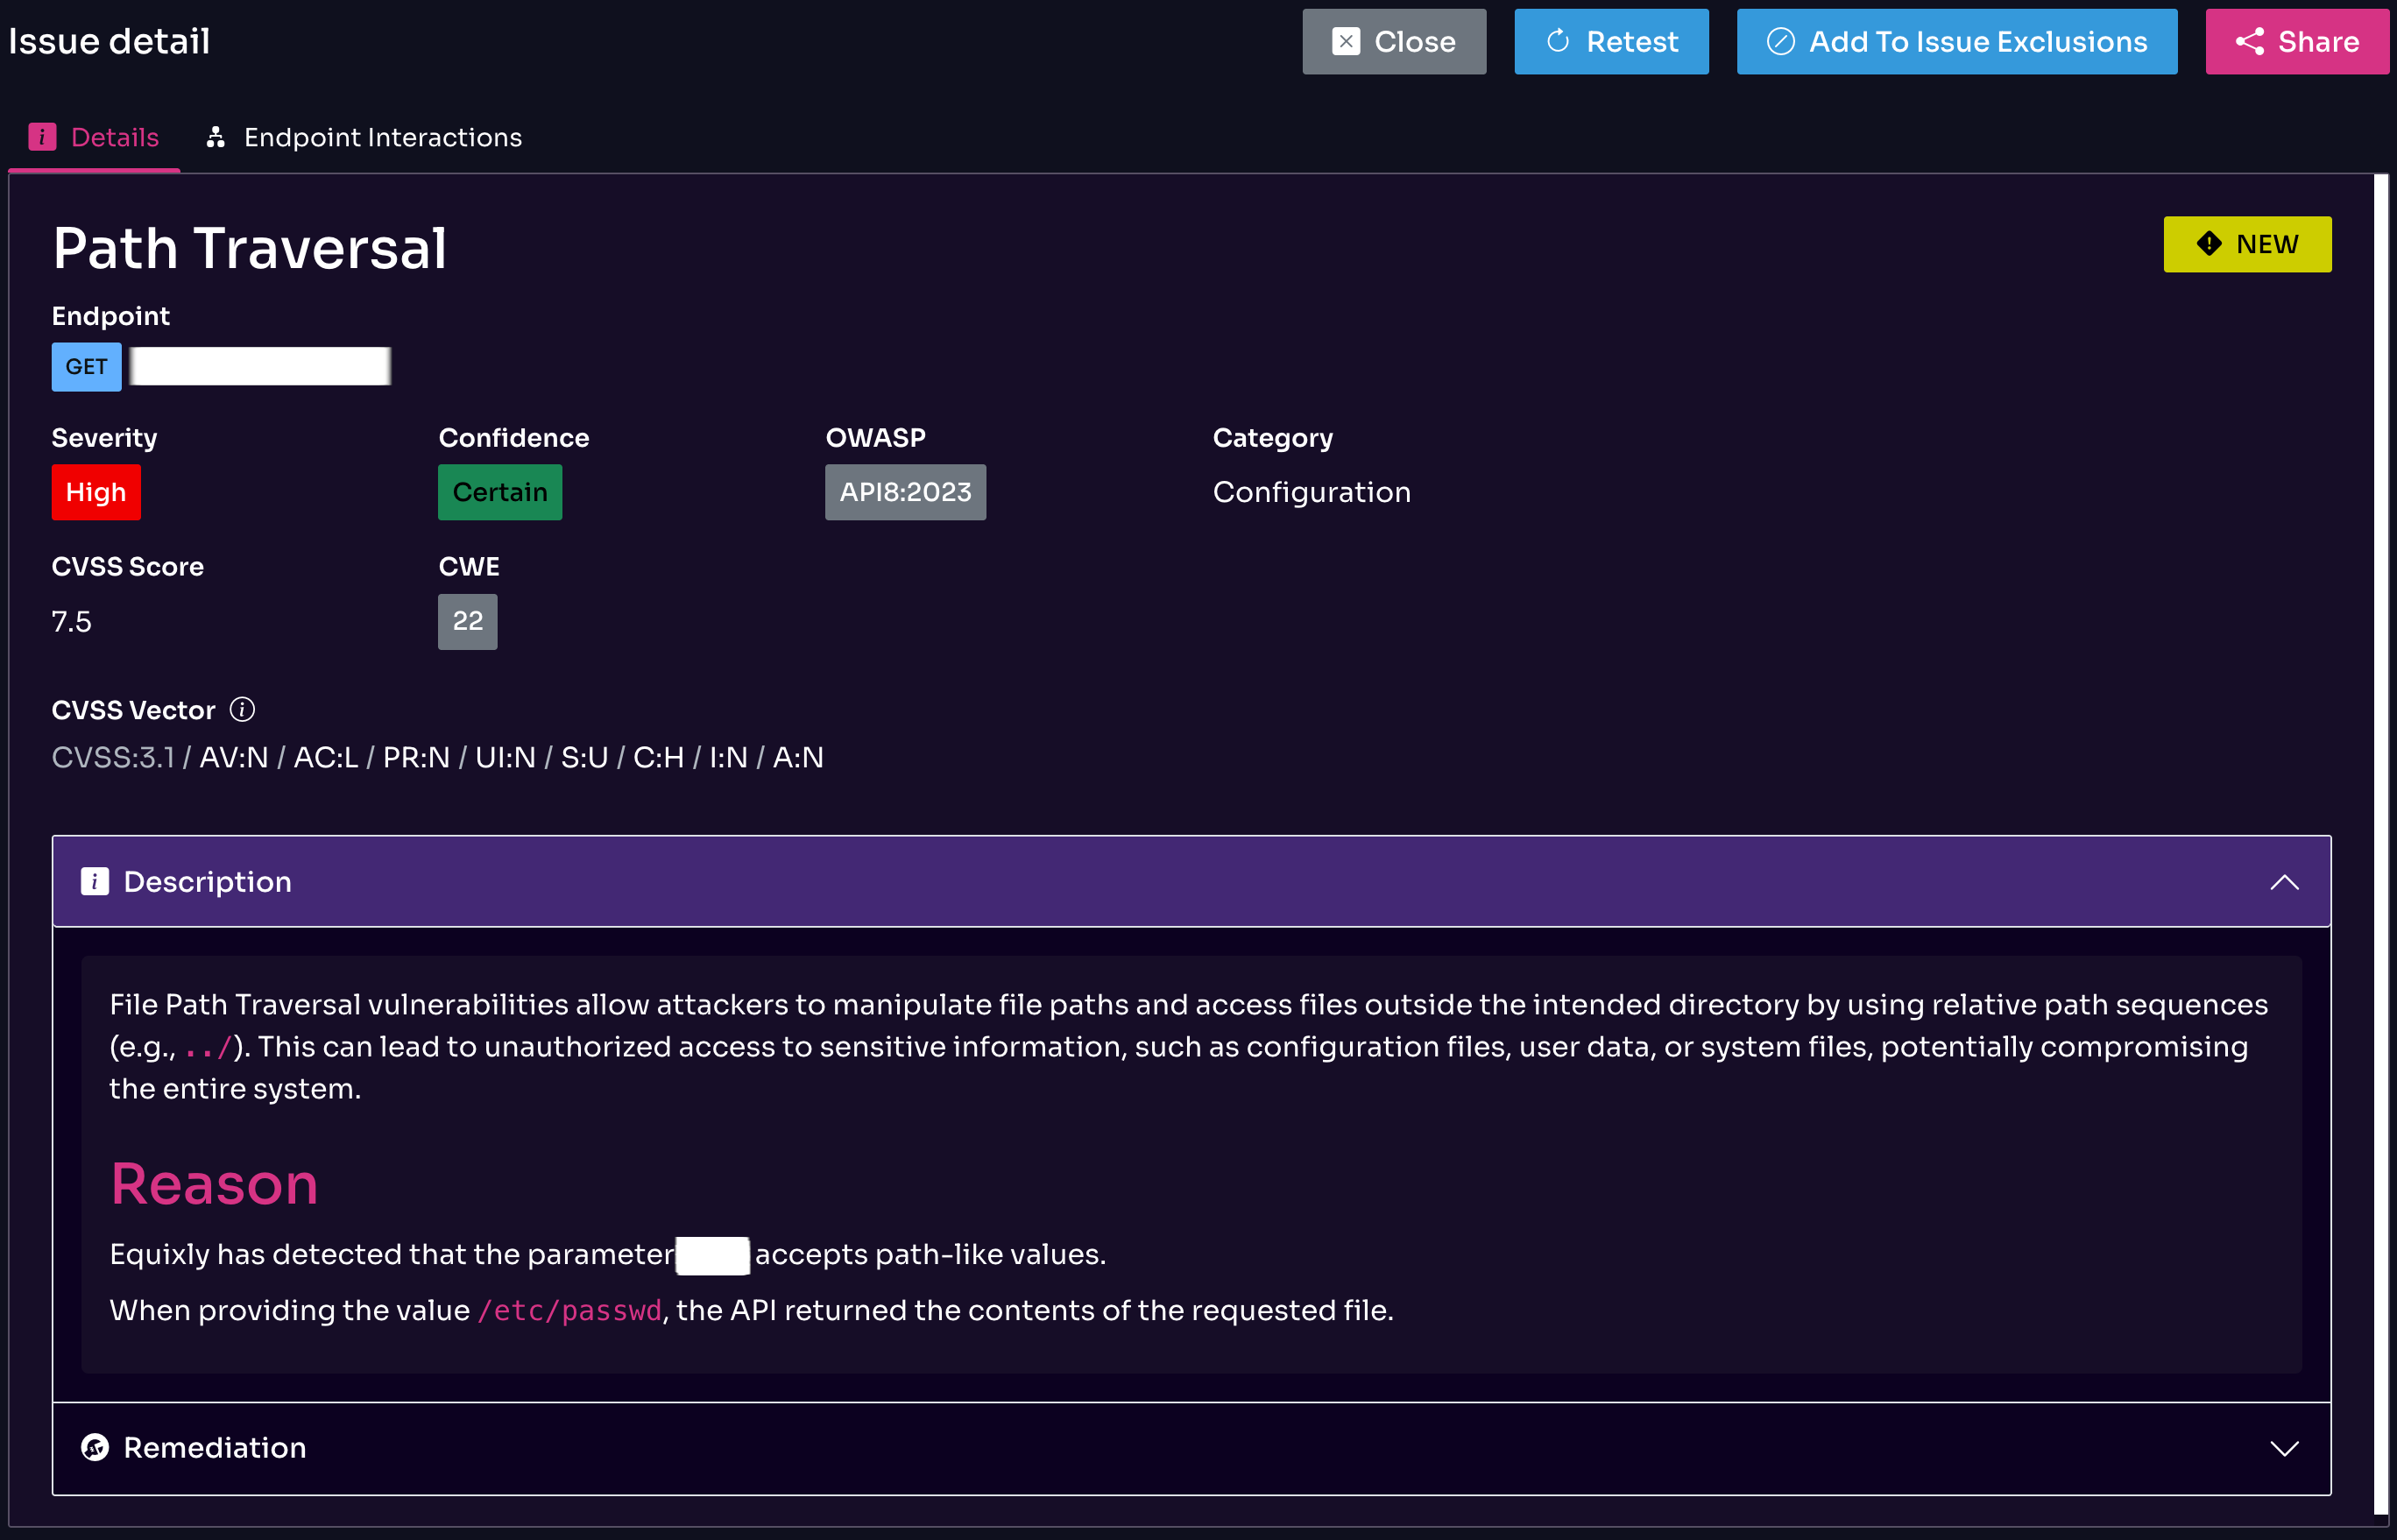Select the Details tab
This screenshot has width=2397, height=1540.
[115, 137]
